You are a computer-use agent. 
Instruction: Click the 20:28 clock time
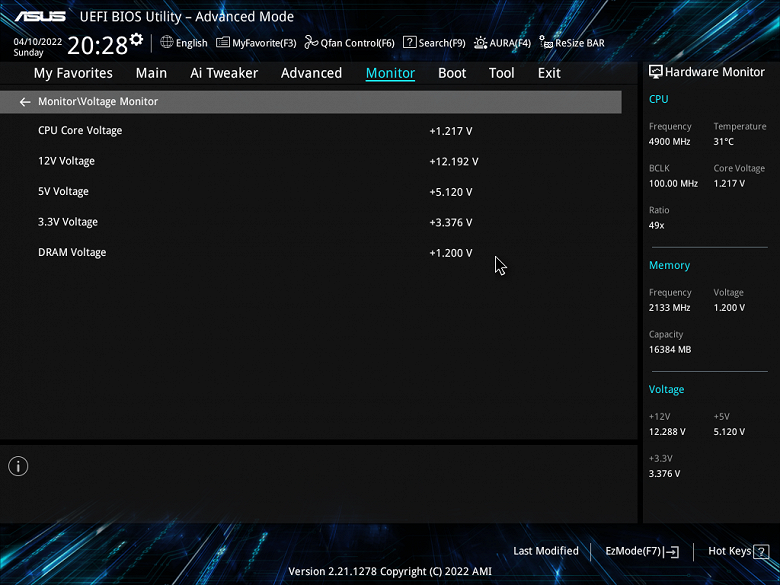click(x=98, y=46)
